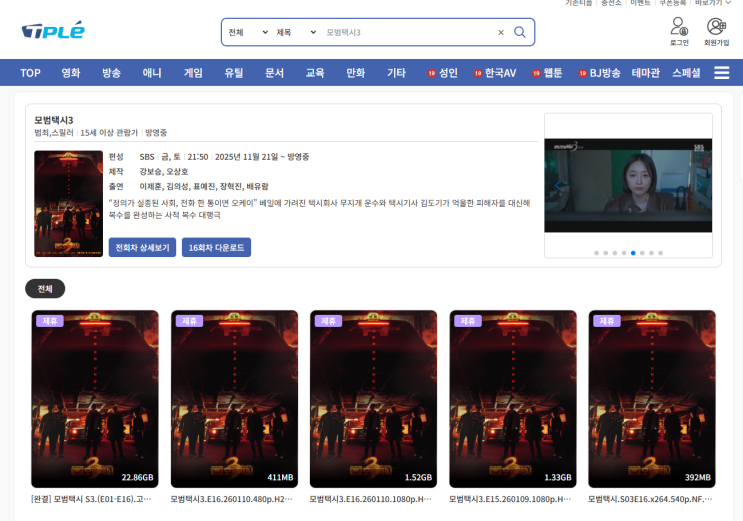Expand the 바로가기 dropdown at top right
This screenshot has width=743, height=521.
pyautogui.click(x=713, y=3)
